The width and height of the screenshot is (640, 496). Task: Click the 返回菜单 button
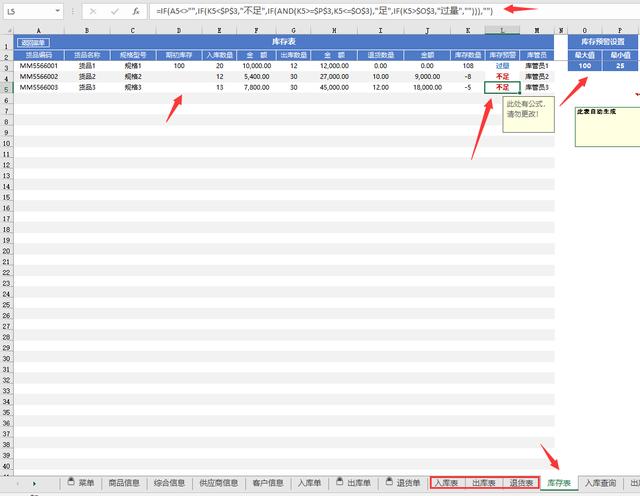click(33, 44)
